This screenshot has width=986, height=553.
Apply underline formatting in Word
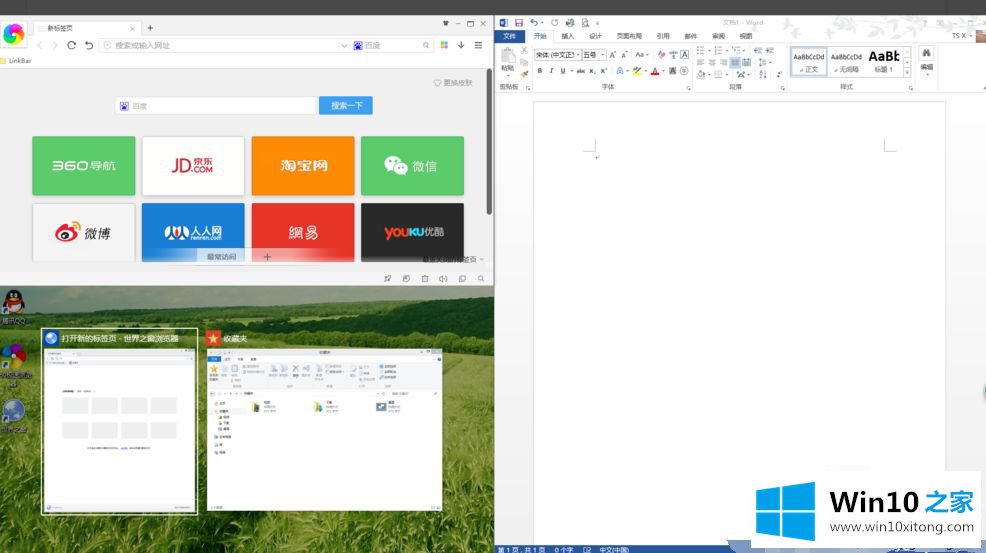(563, 71)
